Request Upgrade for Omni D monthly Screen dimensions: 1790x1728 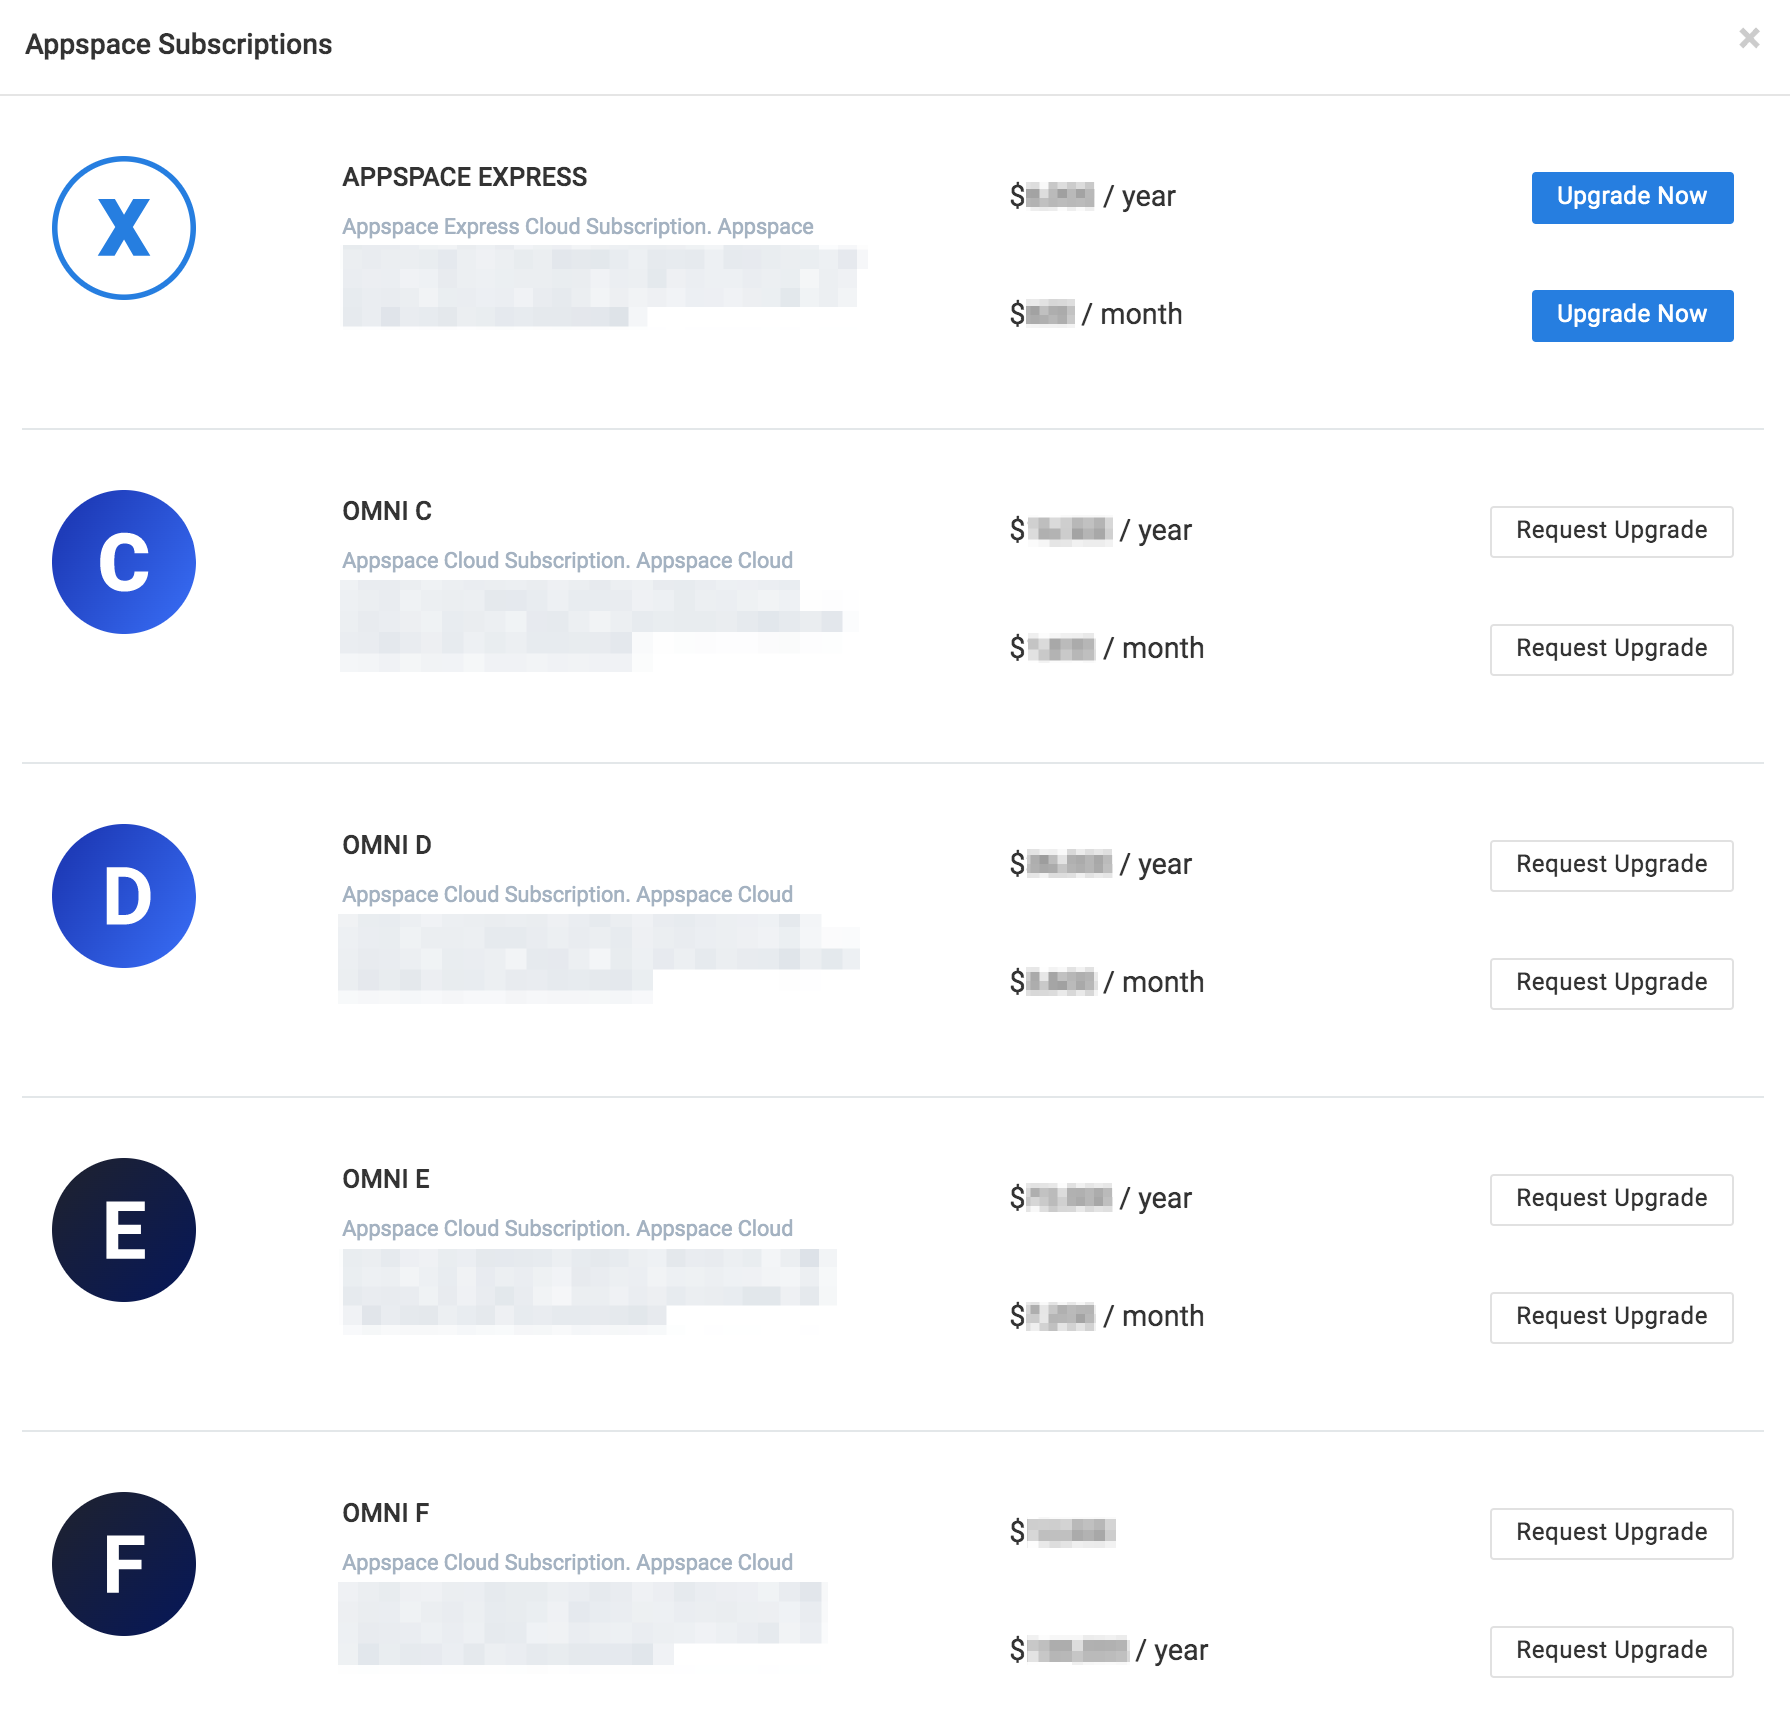pos(1611,983)
